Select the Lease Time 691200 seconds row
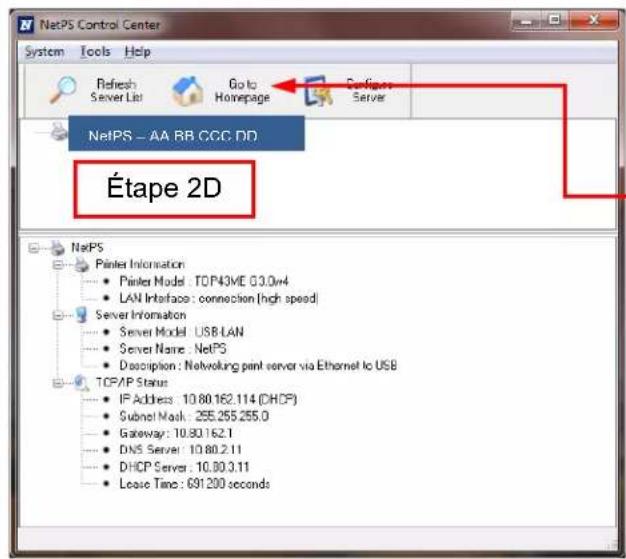 tap(194, 484)
